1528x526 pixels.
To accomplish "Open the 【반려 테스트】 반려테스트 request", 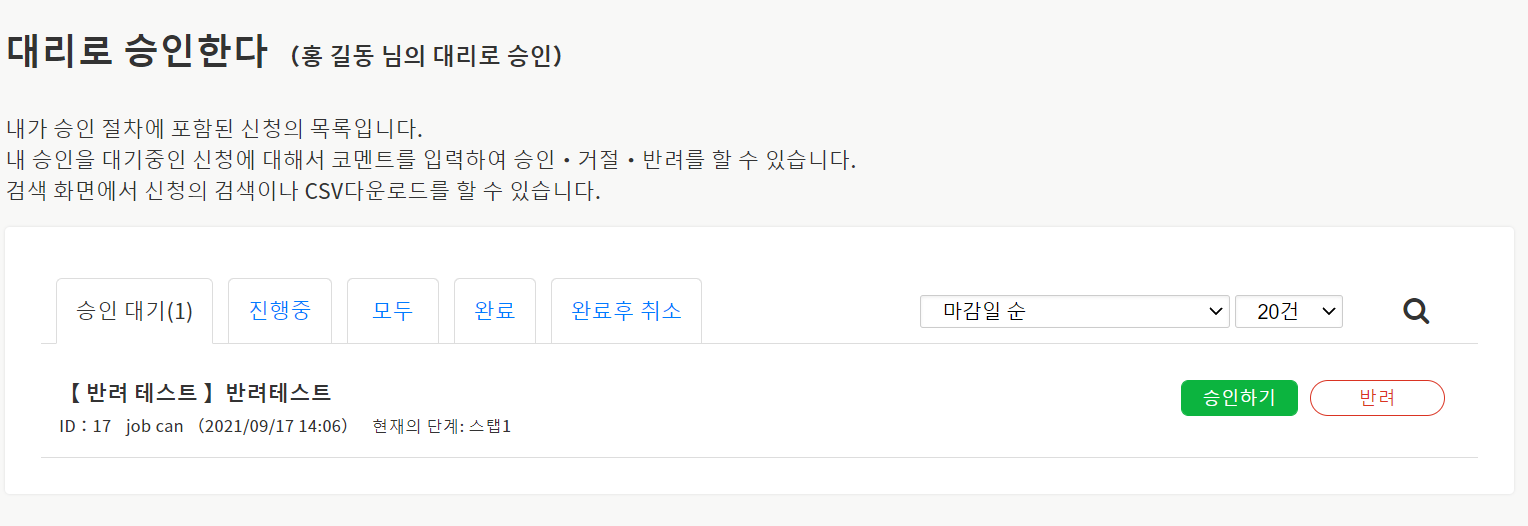I will click(x=195, y=393).
